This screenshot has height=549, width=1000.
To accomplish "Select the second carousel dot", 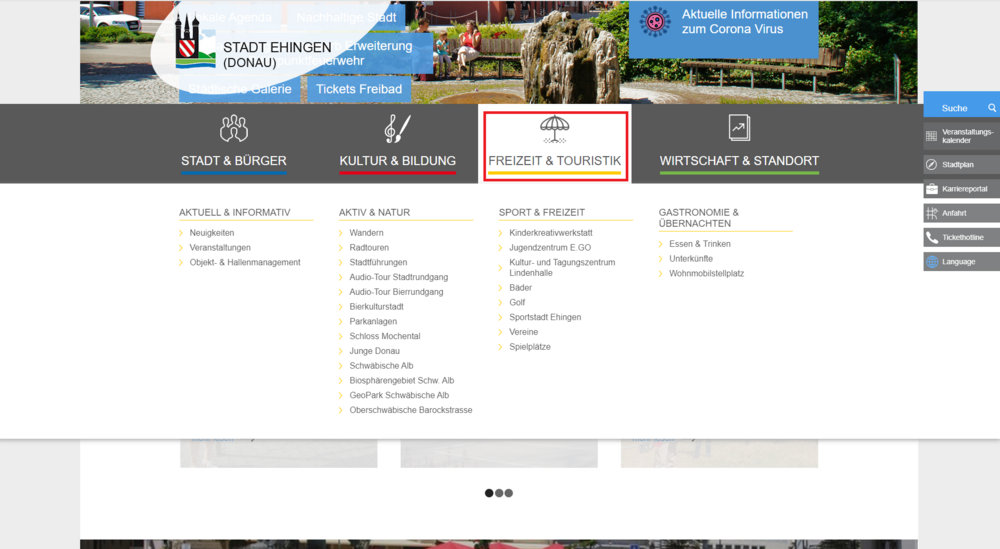I will point(499,493).
